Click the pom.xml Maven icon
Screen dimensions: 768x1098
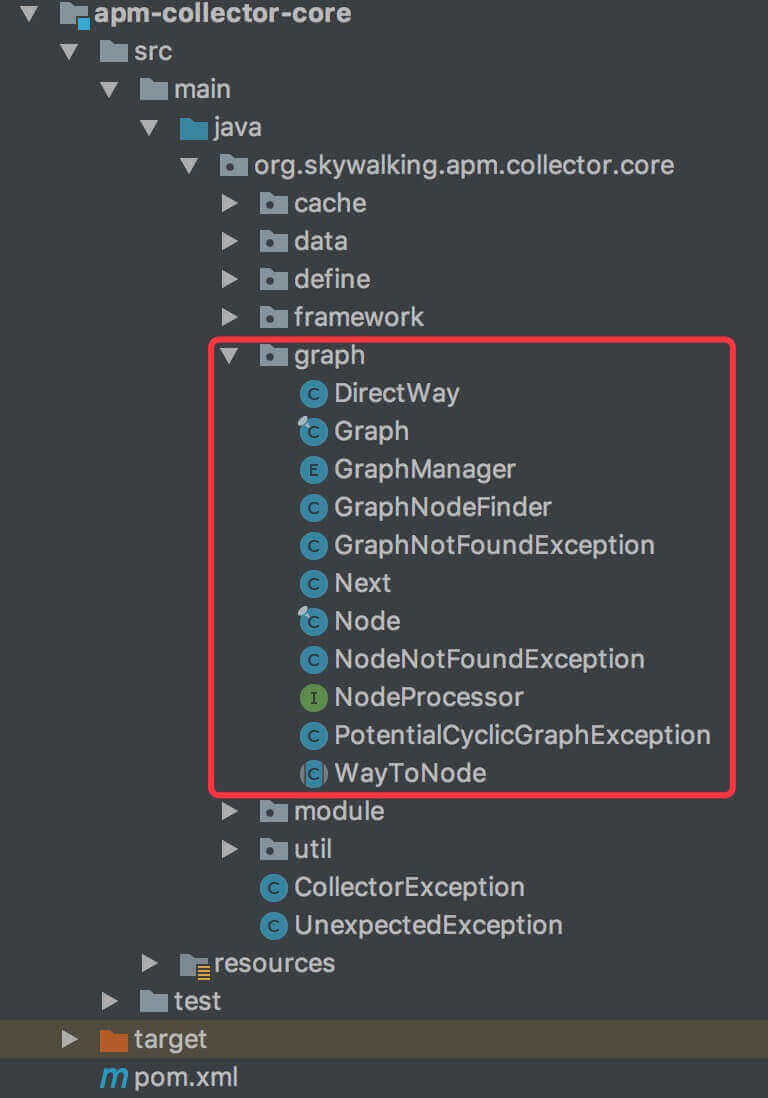[x=113, y=1077]
